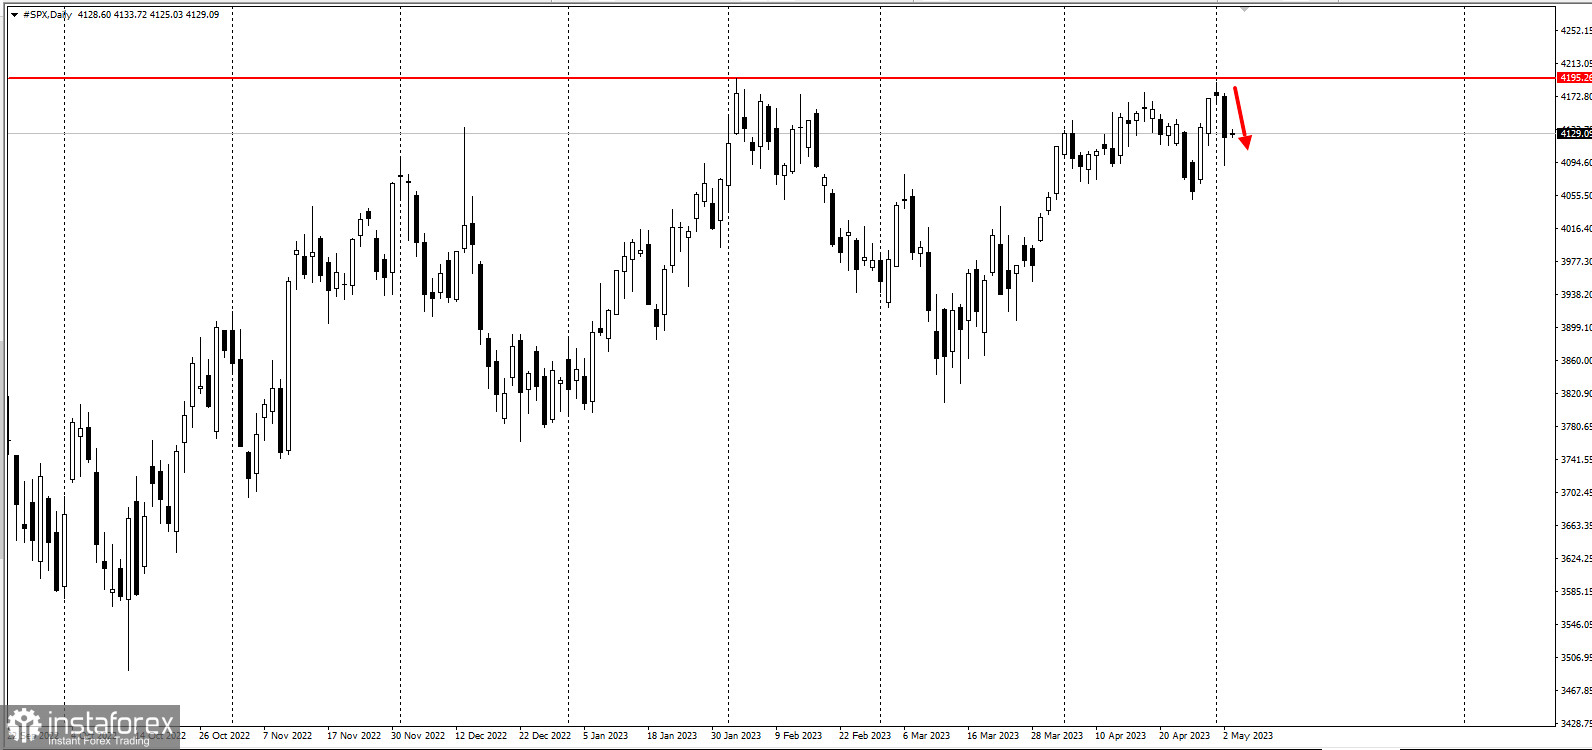Click the 16 Mar 2023 date label

click(x=993, y=736)
